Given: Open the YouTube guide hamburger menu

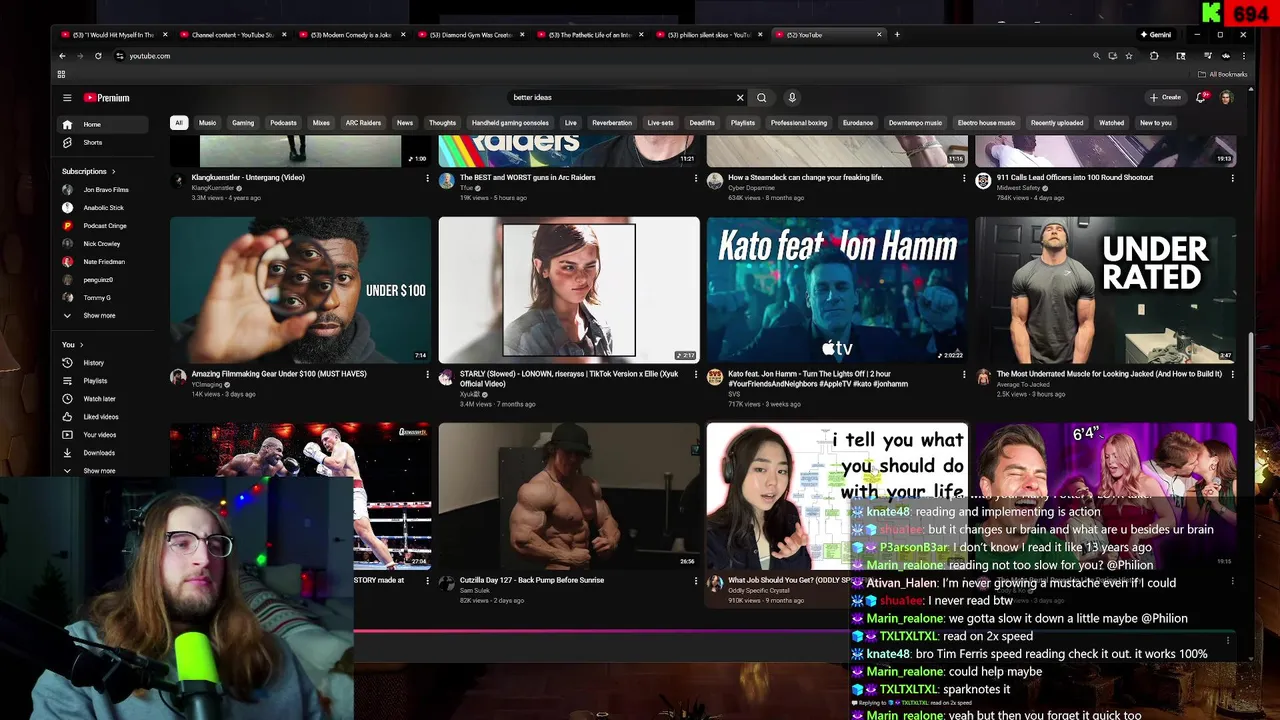Looking at the screenshot, I should (67, 97).
